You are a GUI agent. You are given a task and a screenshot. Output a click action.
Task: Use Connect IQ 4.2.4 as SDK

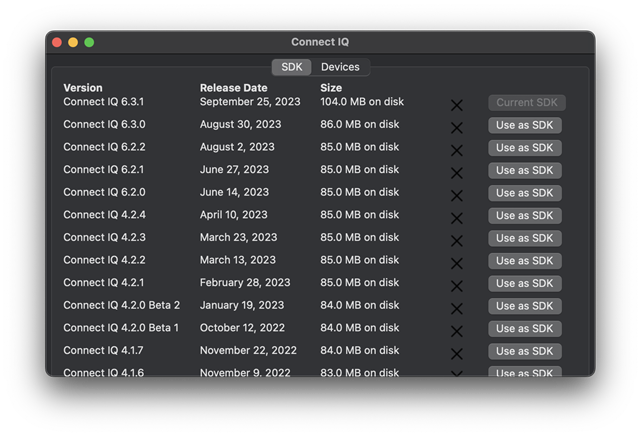coord(525,216)
